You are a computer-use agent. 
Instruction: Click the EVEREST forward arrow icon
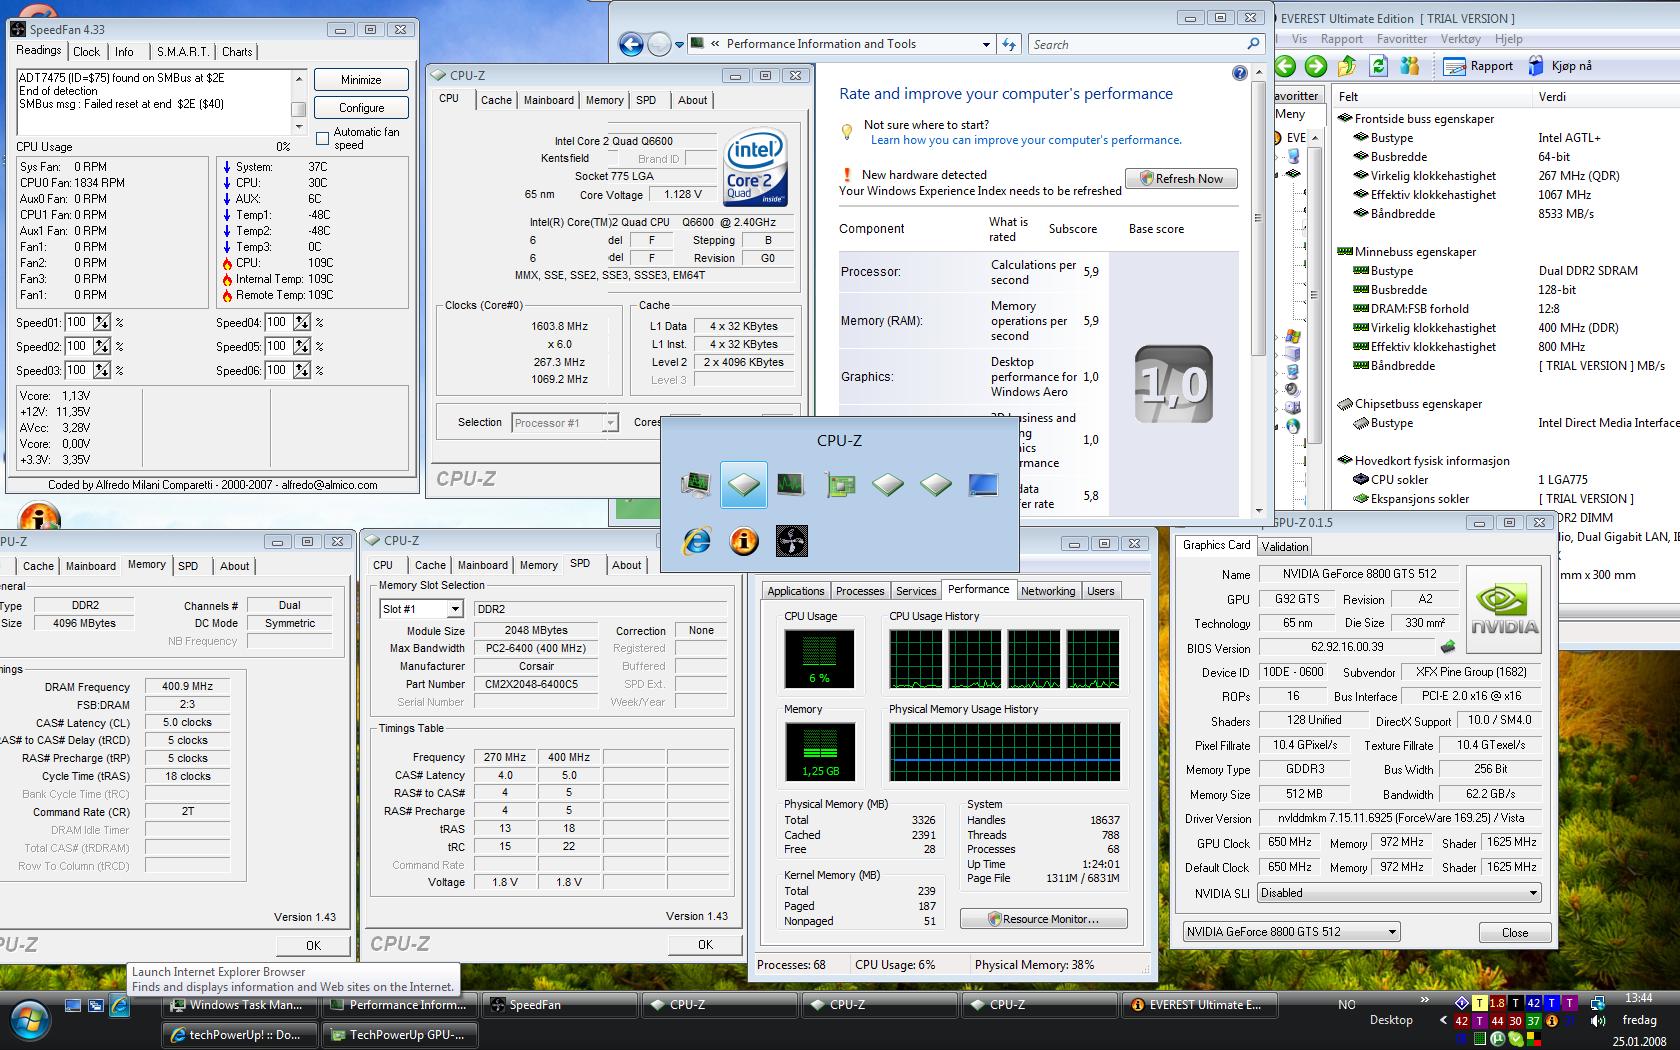pyautogui.click(x=1316, y=66)
